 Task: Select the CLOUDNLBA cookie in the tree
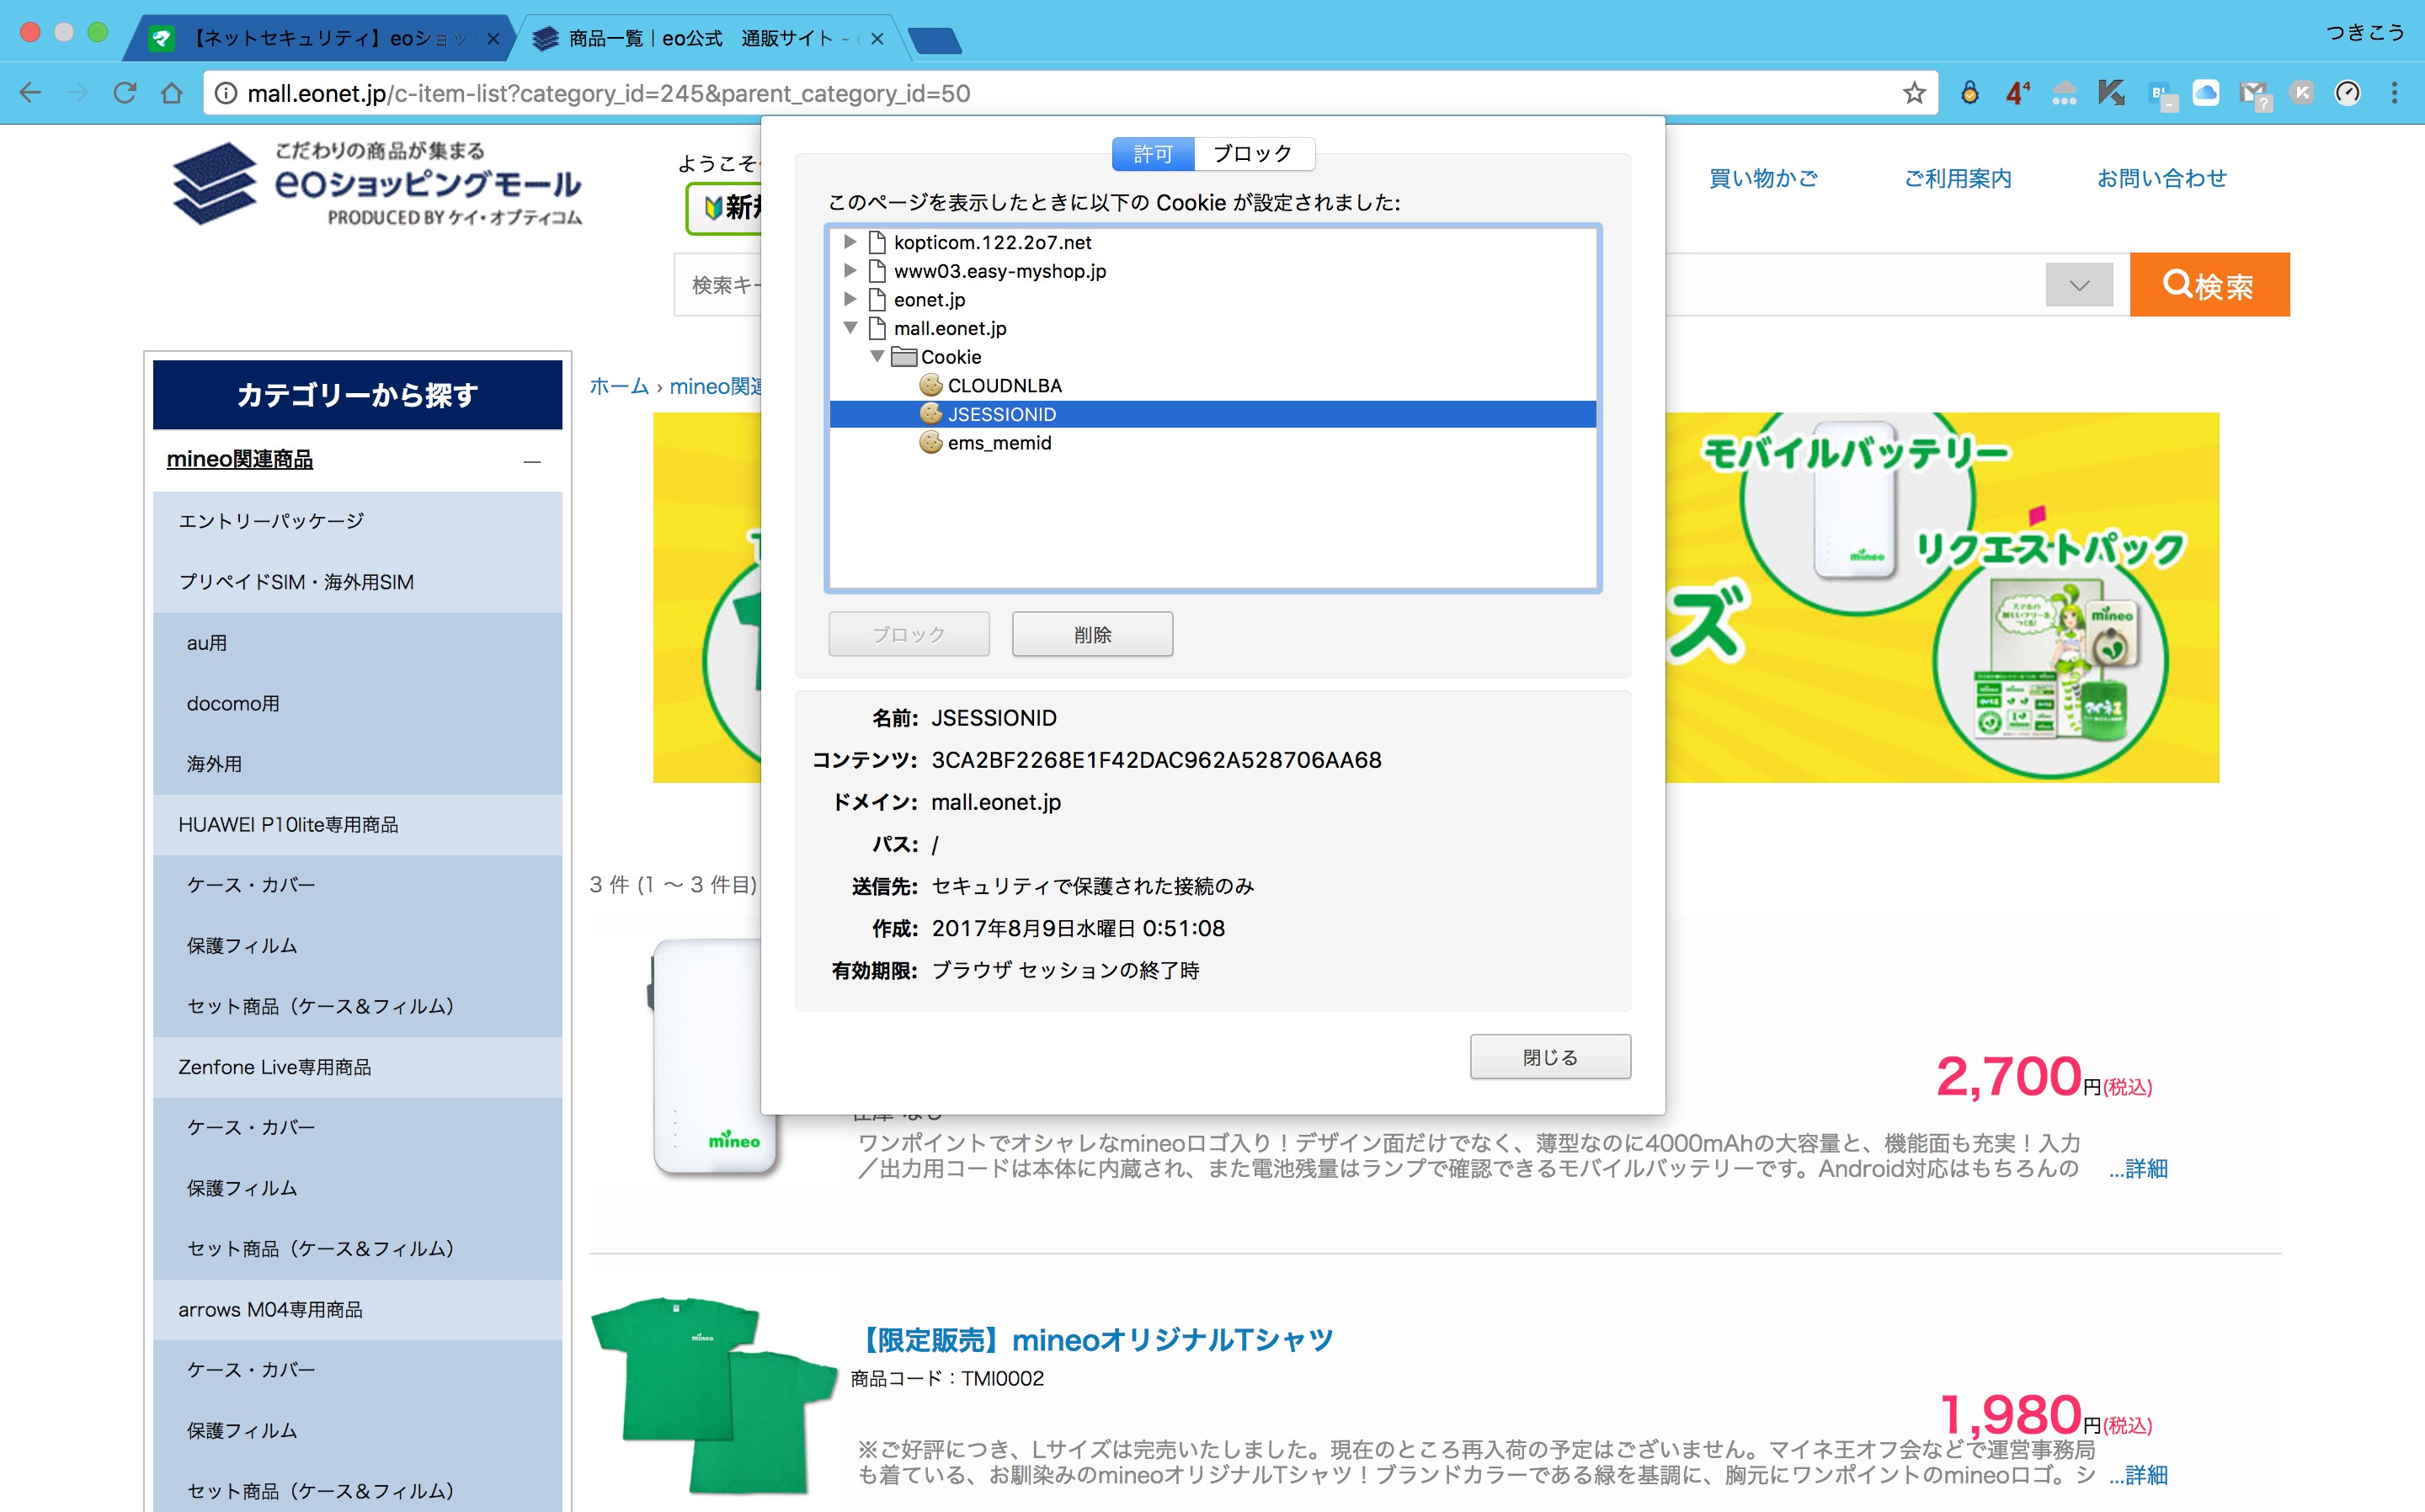(1003, 386)
